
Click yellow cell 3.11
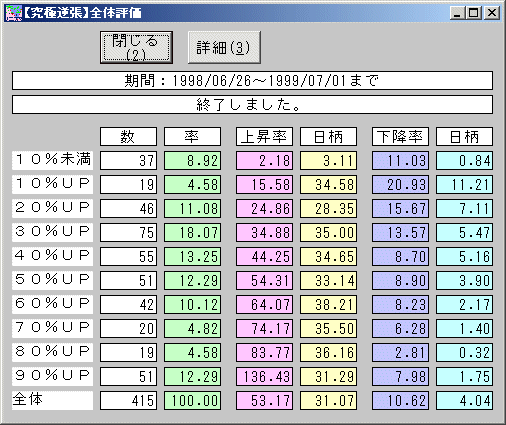tap(328, 160)
